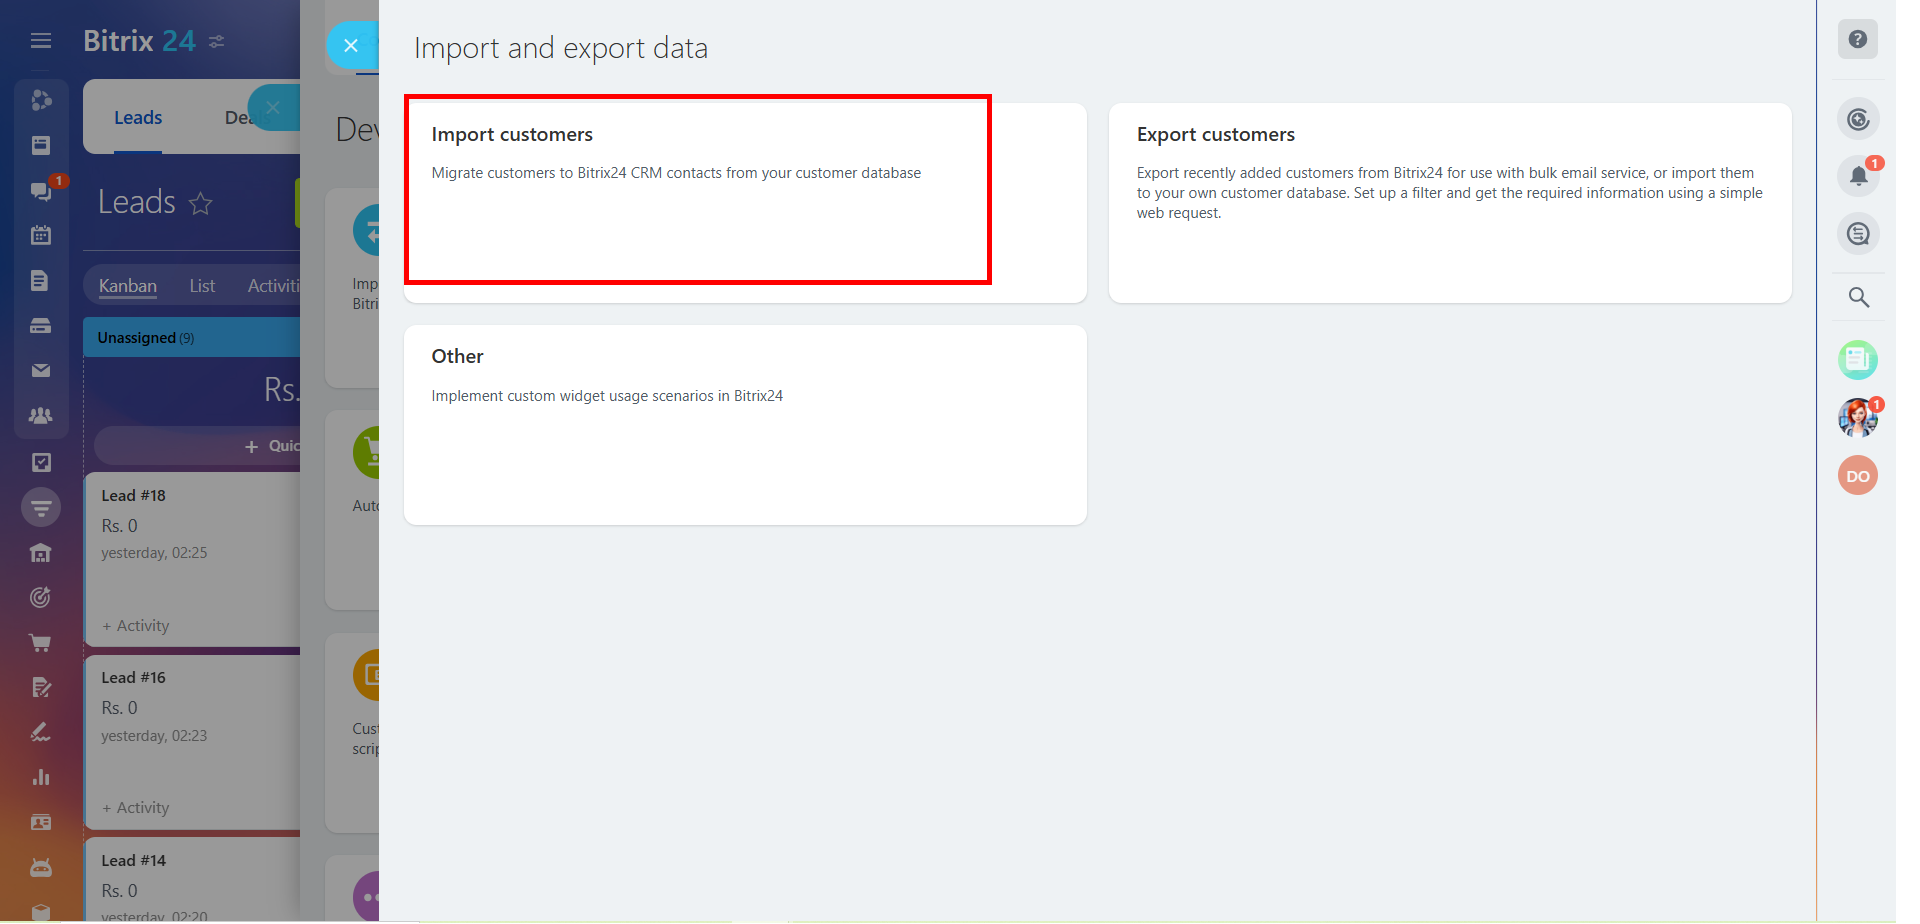
Task: Open the Tasks checkmark icon in sidebar
Action: pyautogui.click(x=41, y=462)
